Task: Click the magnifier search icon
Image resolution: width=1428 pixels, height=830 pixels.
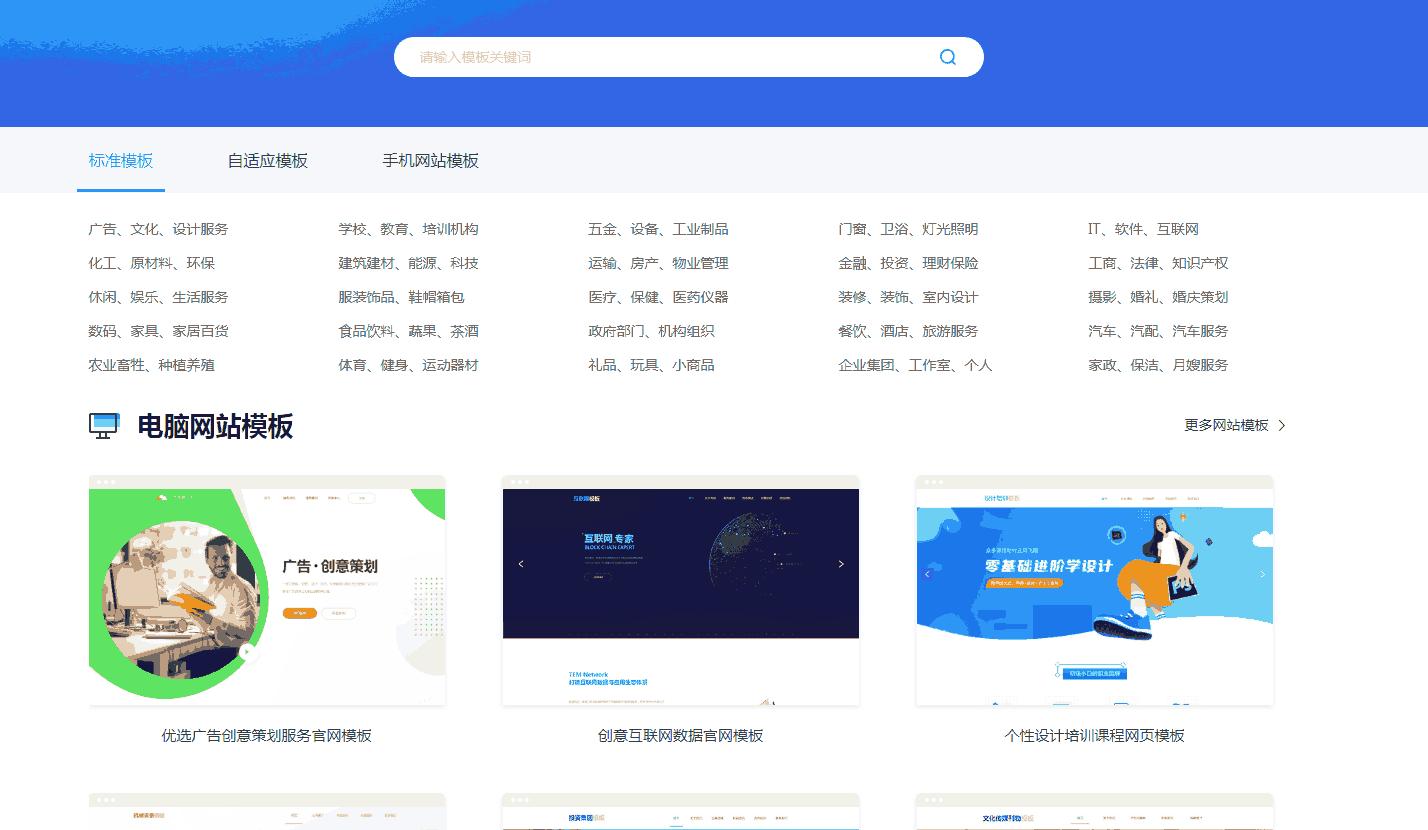Action: pos(947,57)
